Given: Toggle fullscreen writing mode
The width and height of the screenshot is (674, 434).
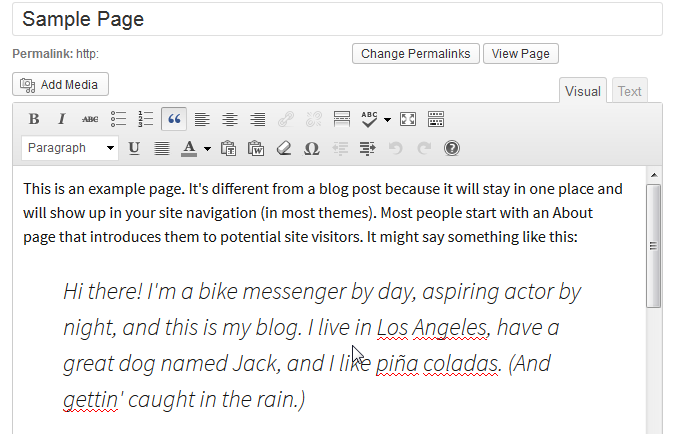Looking at the screenshot, I should tap(407, 119).
